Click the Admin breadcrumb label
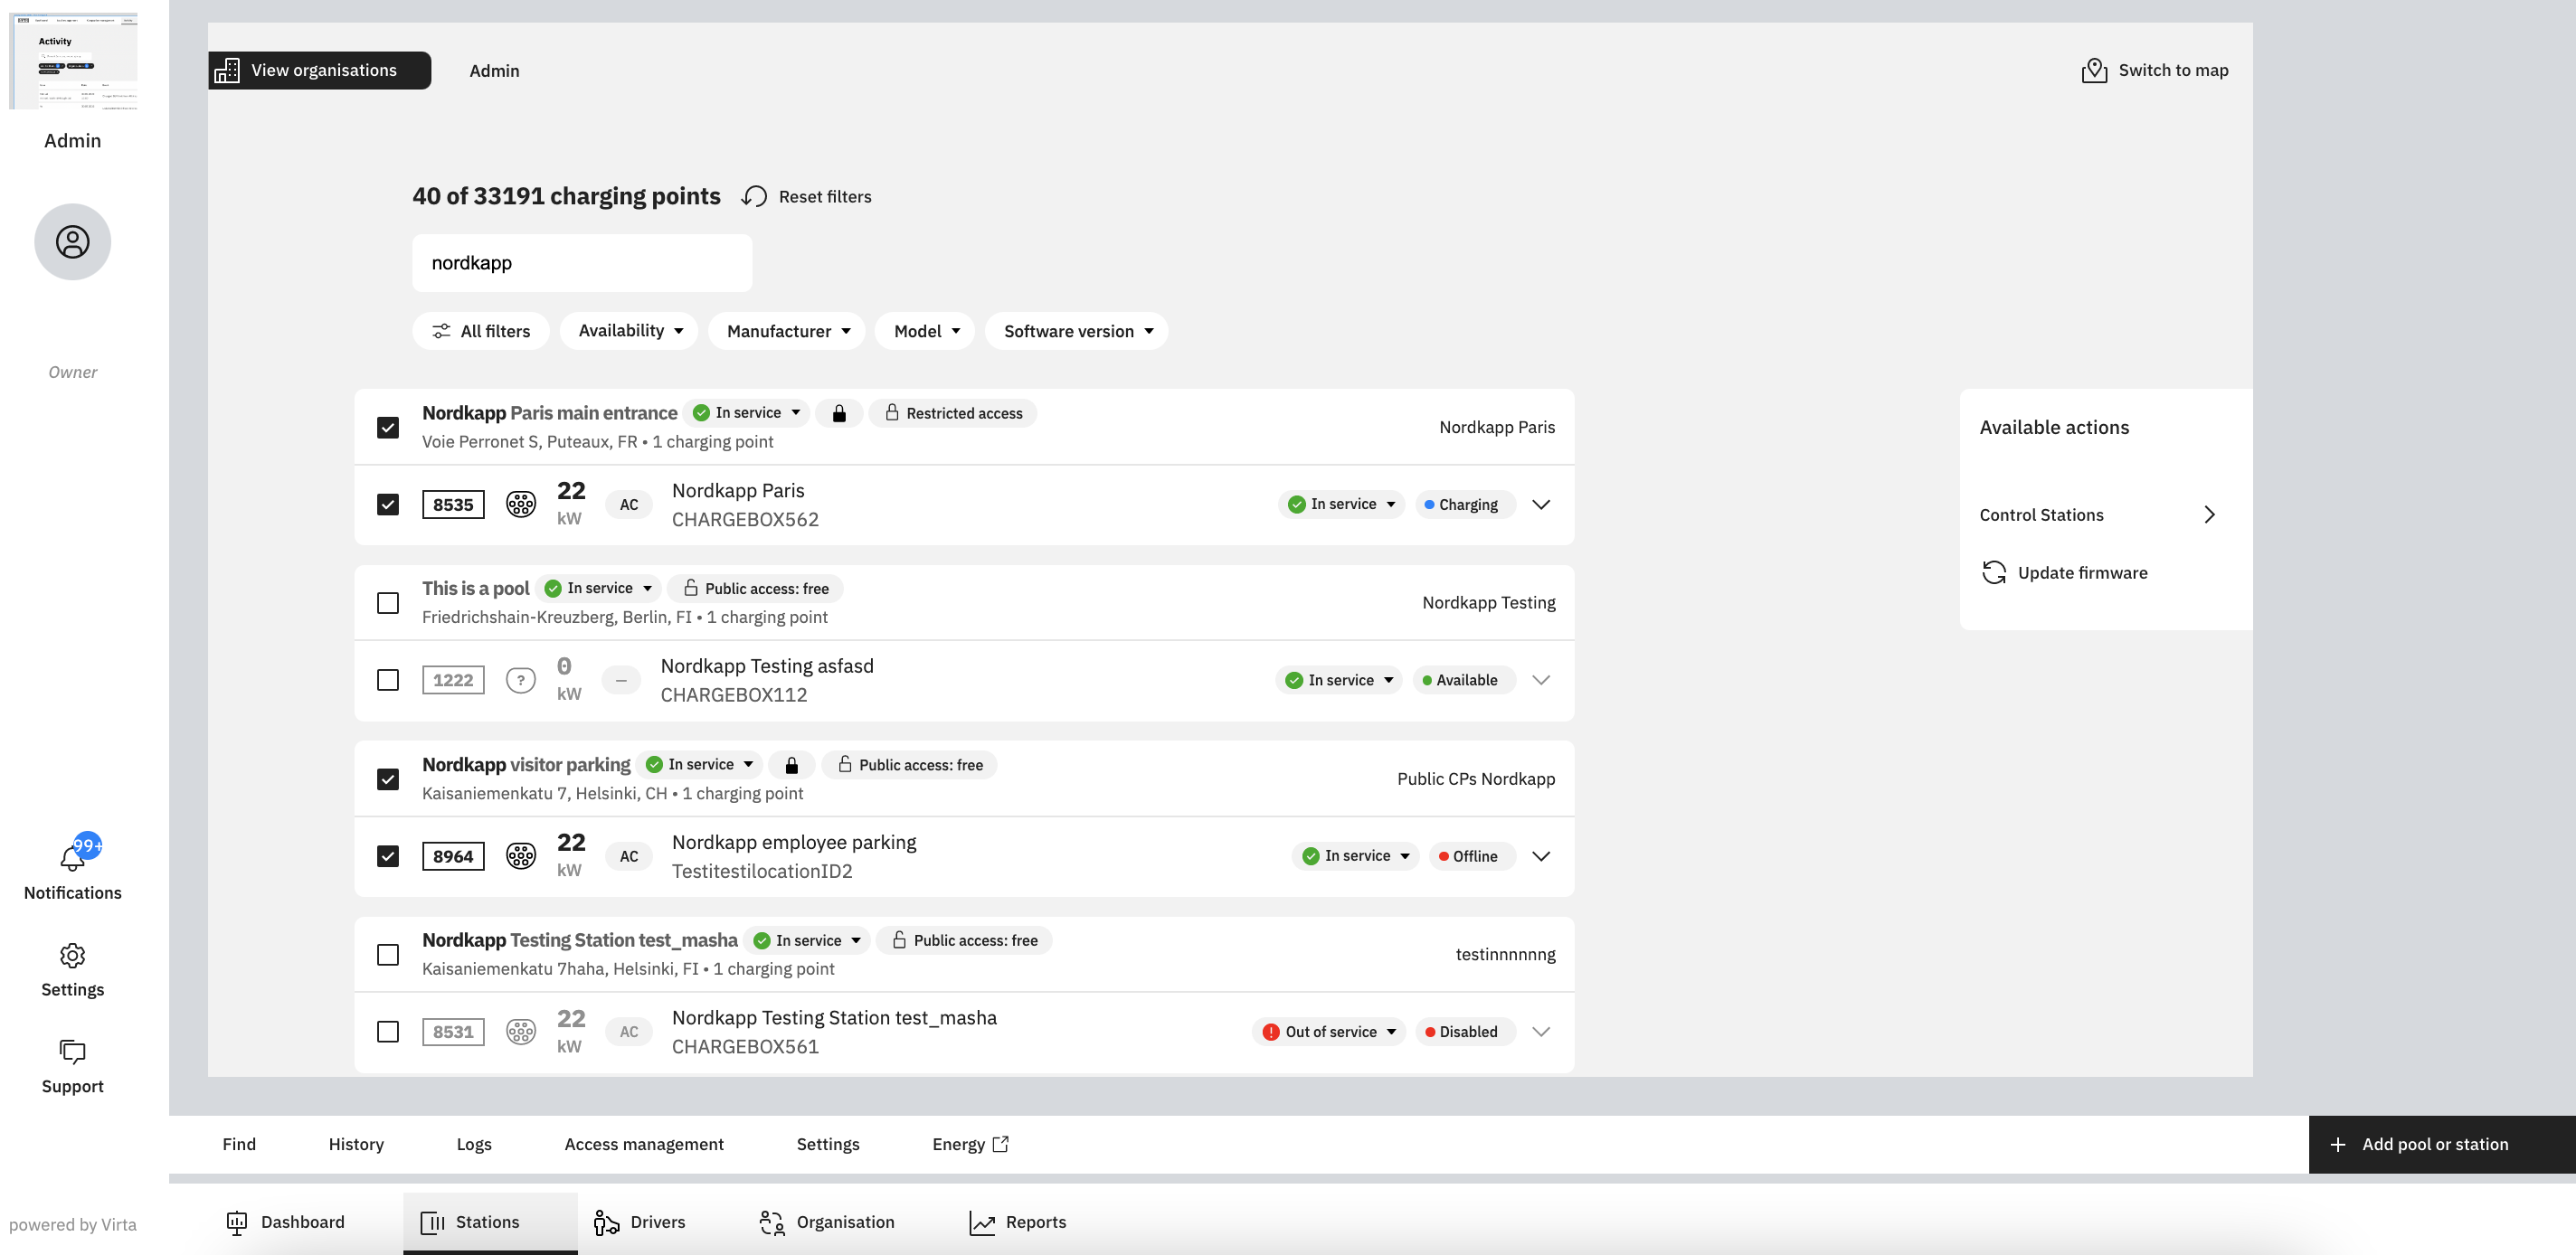The image size is (2576, 1255). [x=494, y=70]
